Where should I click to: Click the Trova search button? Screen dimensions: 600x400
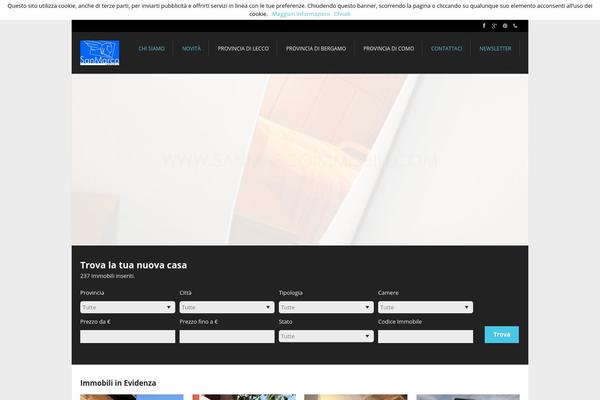[x=502, y=335]
